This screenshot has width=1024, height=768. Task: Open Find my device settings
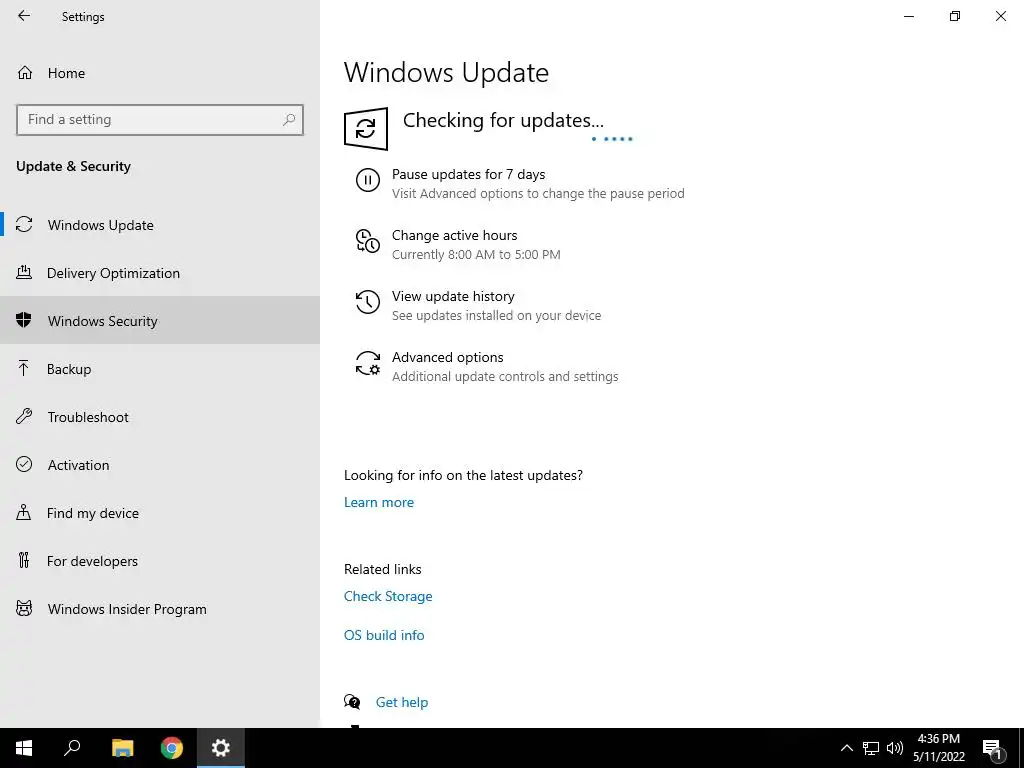160,513
